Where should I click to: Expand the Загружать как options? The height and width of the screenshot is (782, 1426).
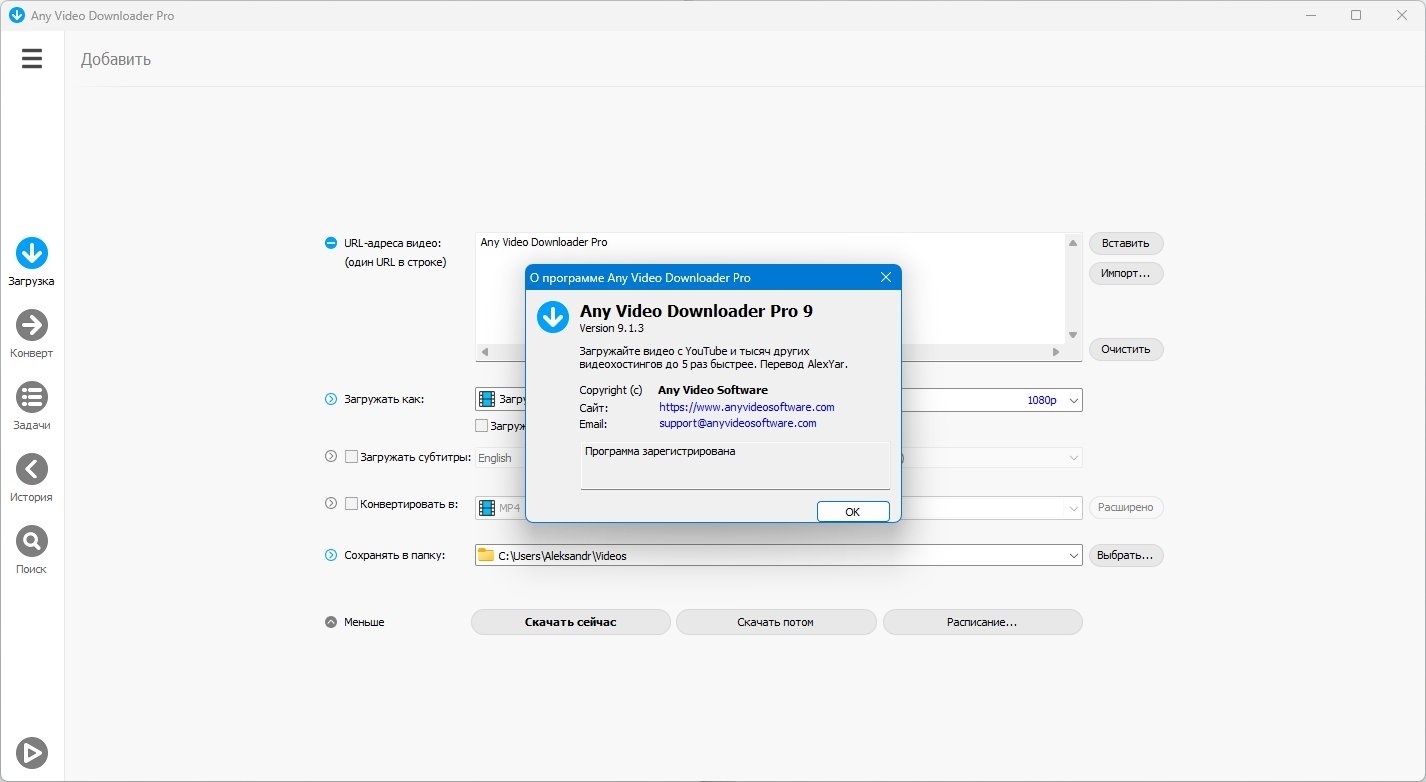331,400
